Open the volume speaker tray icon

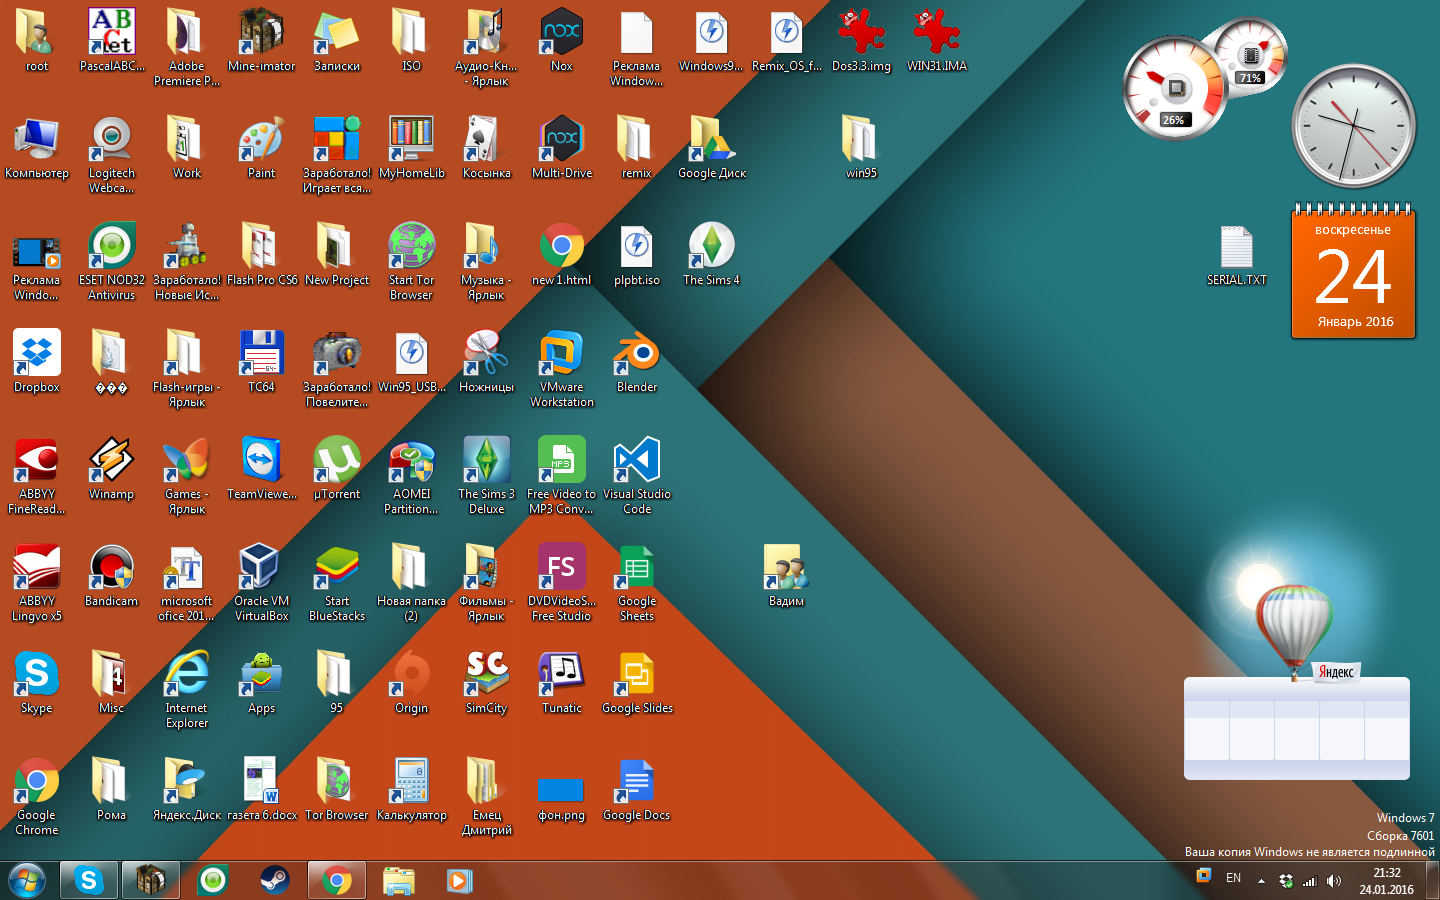(1334, 881)
